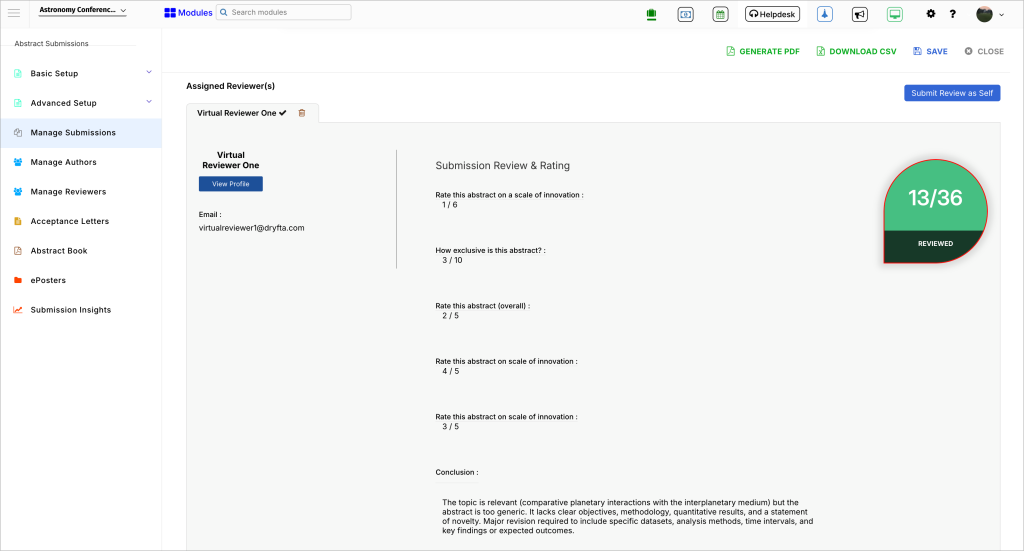This screenshot has width=1024, height=551.
Task: Open the calendar icon in header
Action: 720,14
